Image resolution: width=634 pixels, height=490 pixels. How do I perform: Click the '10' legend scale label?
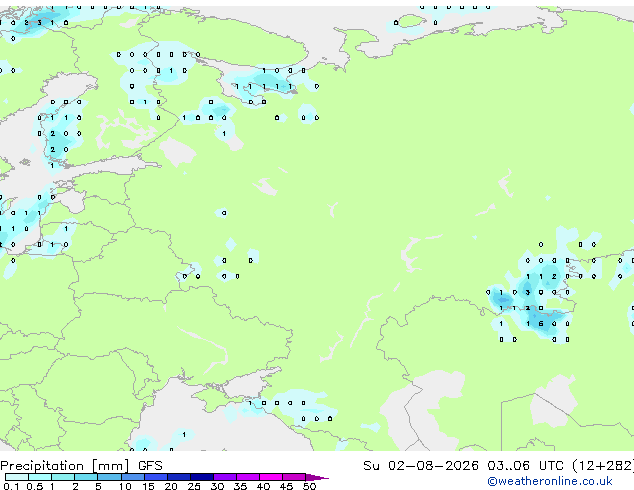125,486
